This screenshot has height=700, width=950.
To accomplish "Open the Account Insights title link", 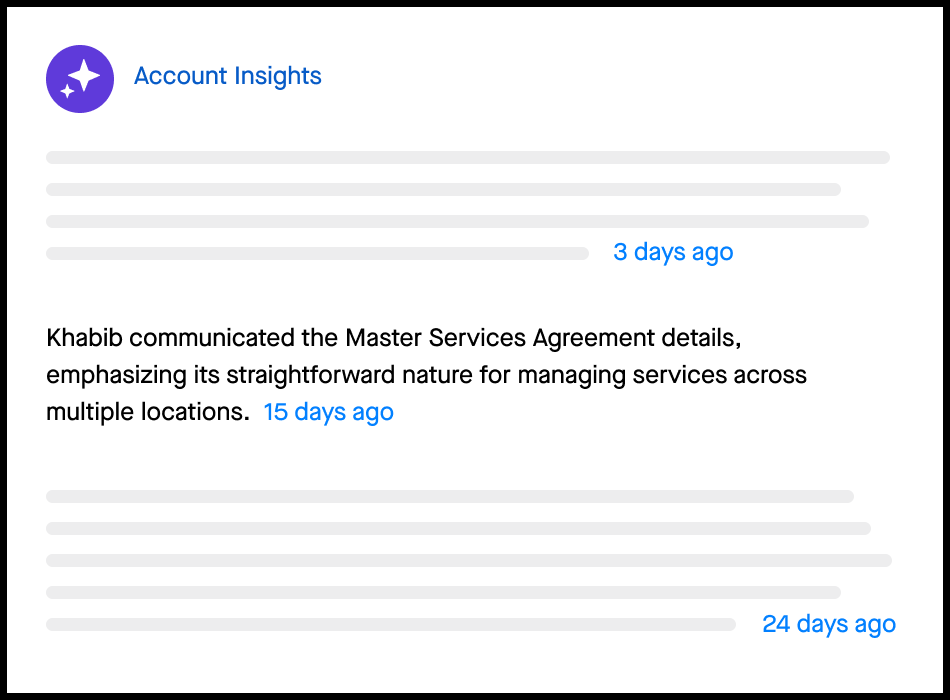I will coord(228,76).
